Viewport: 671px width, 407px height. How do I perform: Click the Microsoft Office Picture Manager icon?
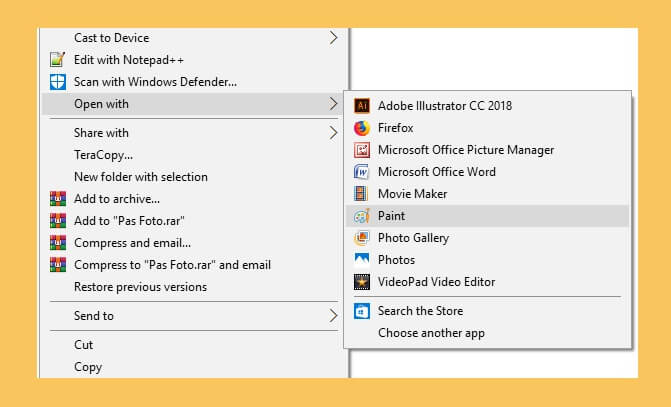[362, 150]
